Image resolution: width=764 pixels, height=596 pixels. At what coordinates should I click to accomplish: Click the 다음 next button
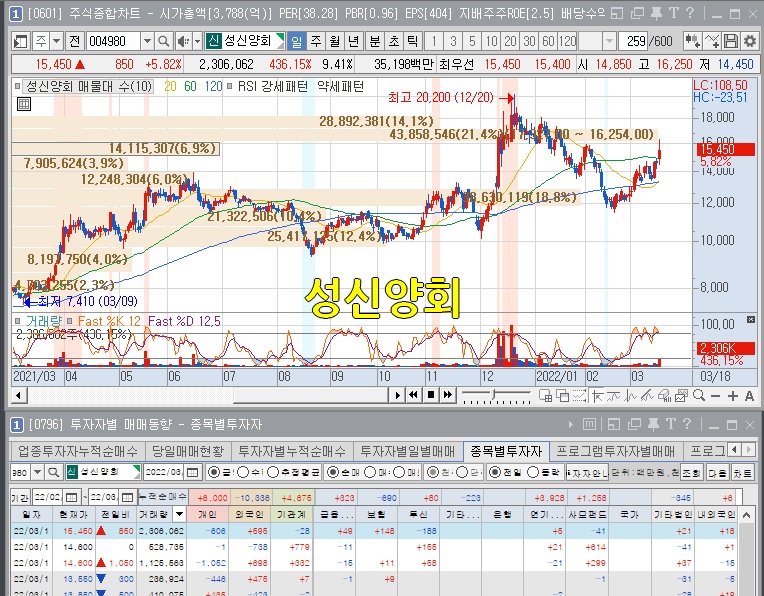(717, 473)
